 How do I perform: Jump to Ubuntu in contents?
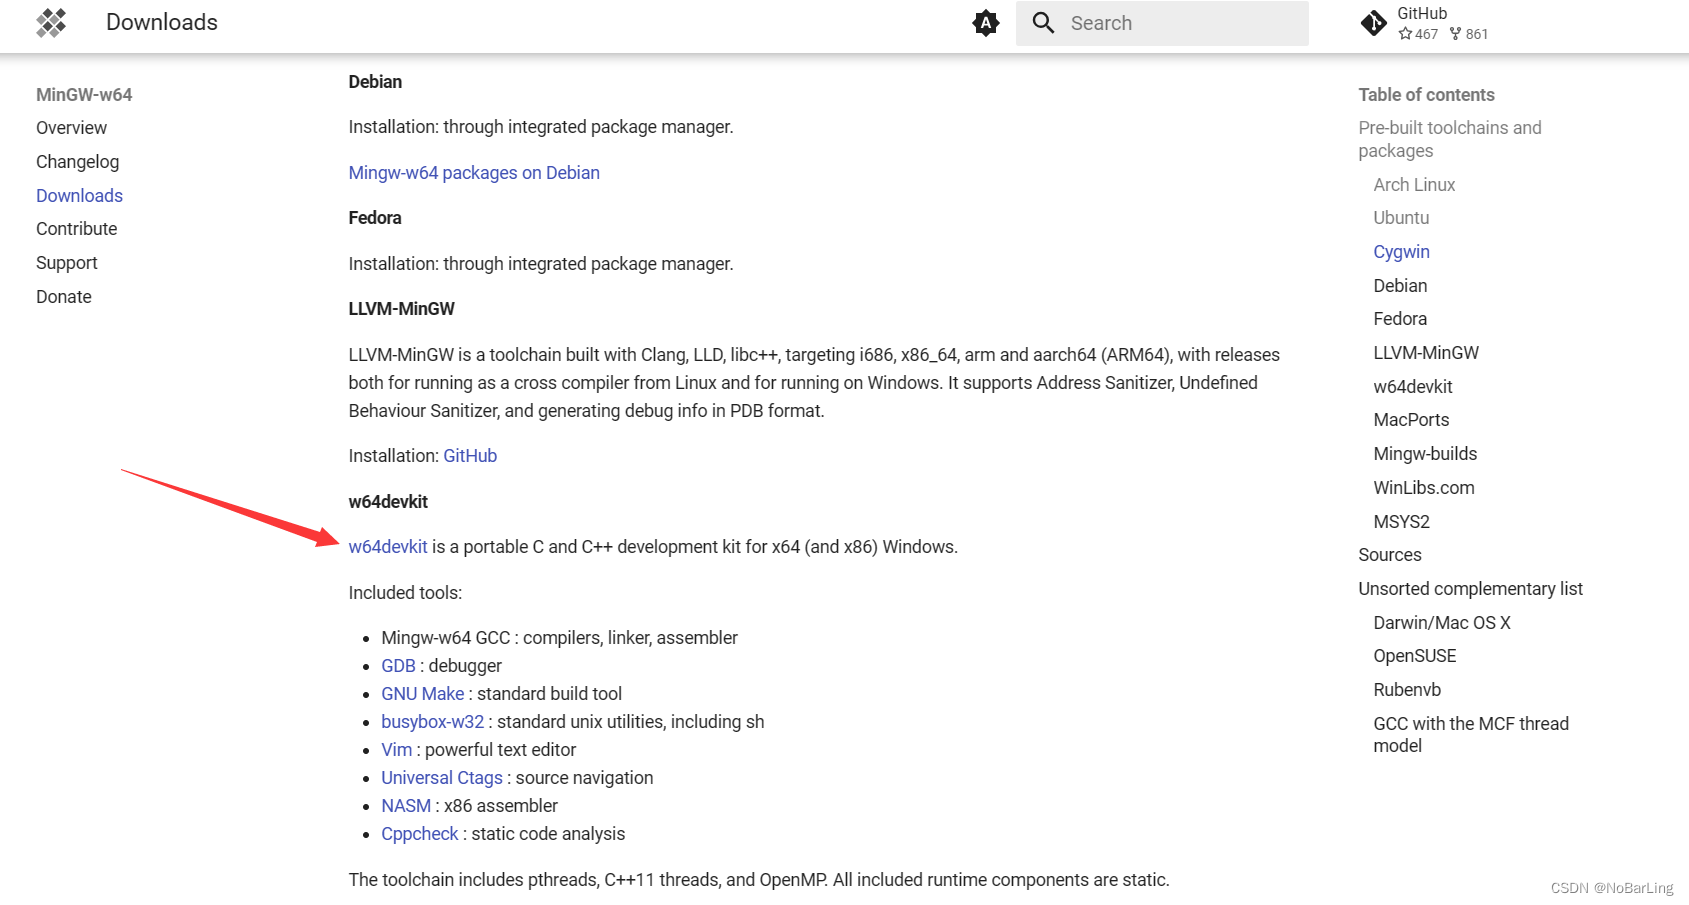1401,218
